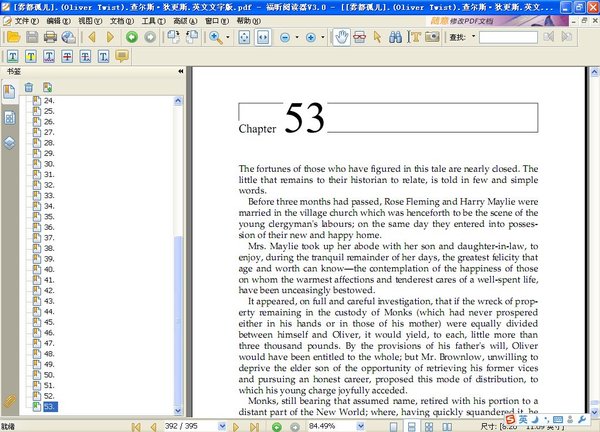Viewport: 600px width, 432px height.
Task: Click the email globe icon in toolbar
Action: pos(69,37)
